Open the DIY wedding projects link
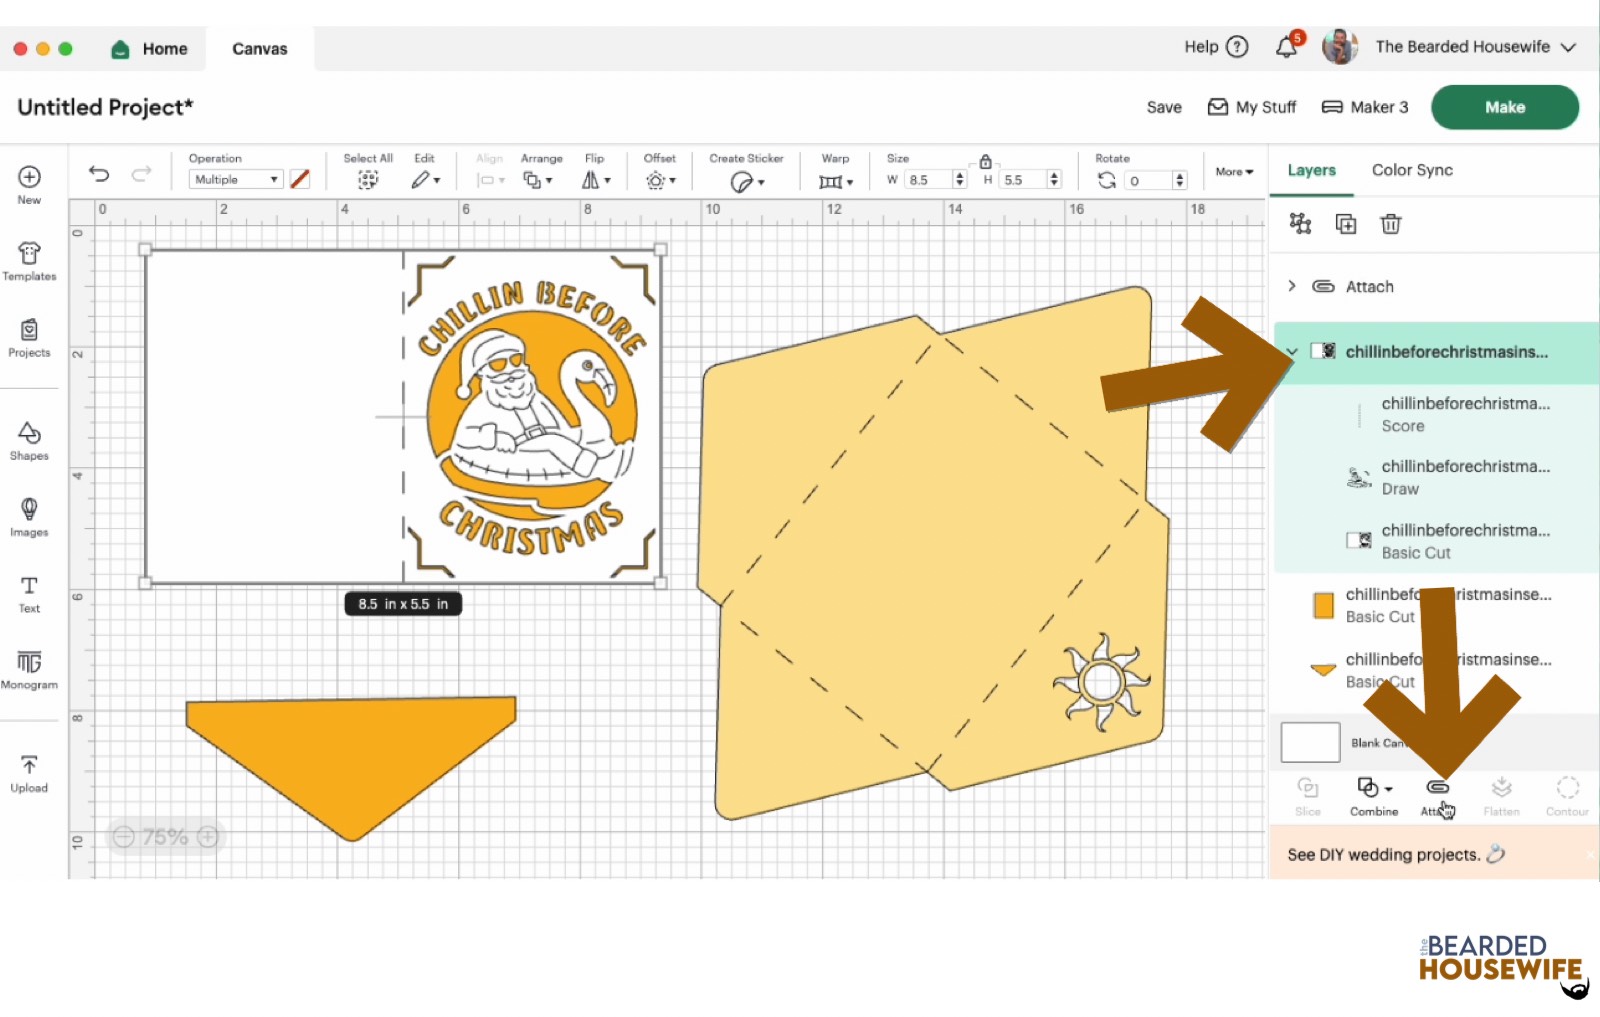The width and height of the screenshot is (1600, 1017). click(1395, 854)
